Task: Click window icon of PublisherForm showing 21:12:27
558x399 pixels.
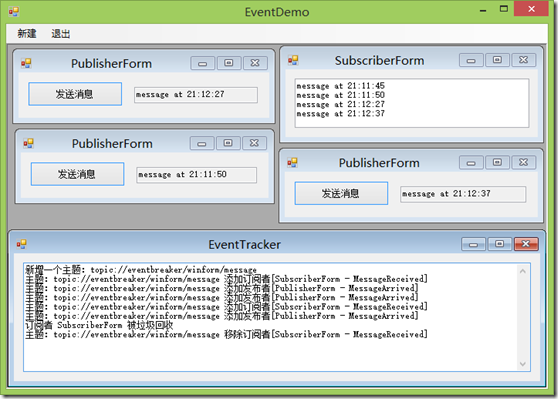Action: click(26, 63)
